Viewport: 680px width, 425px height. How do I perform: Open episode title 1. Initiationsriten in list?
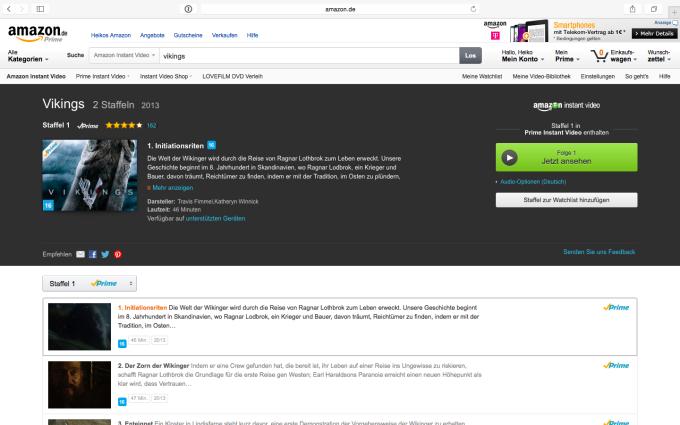coord(142,307)
